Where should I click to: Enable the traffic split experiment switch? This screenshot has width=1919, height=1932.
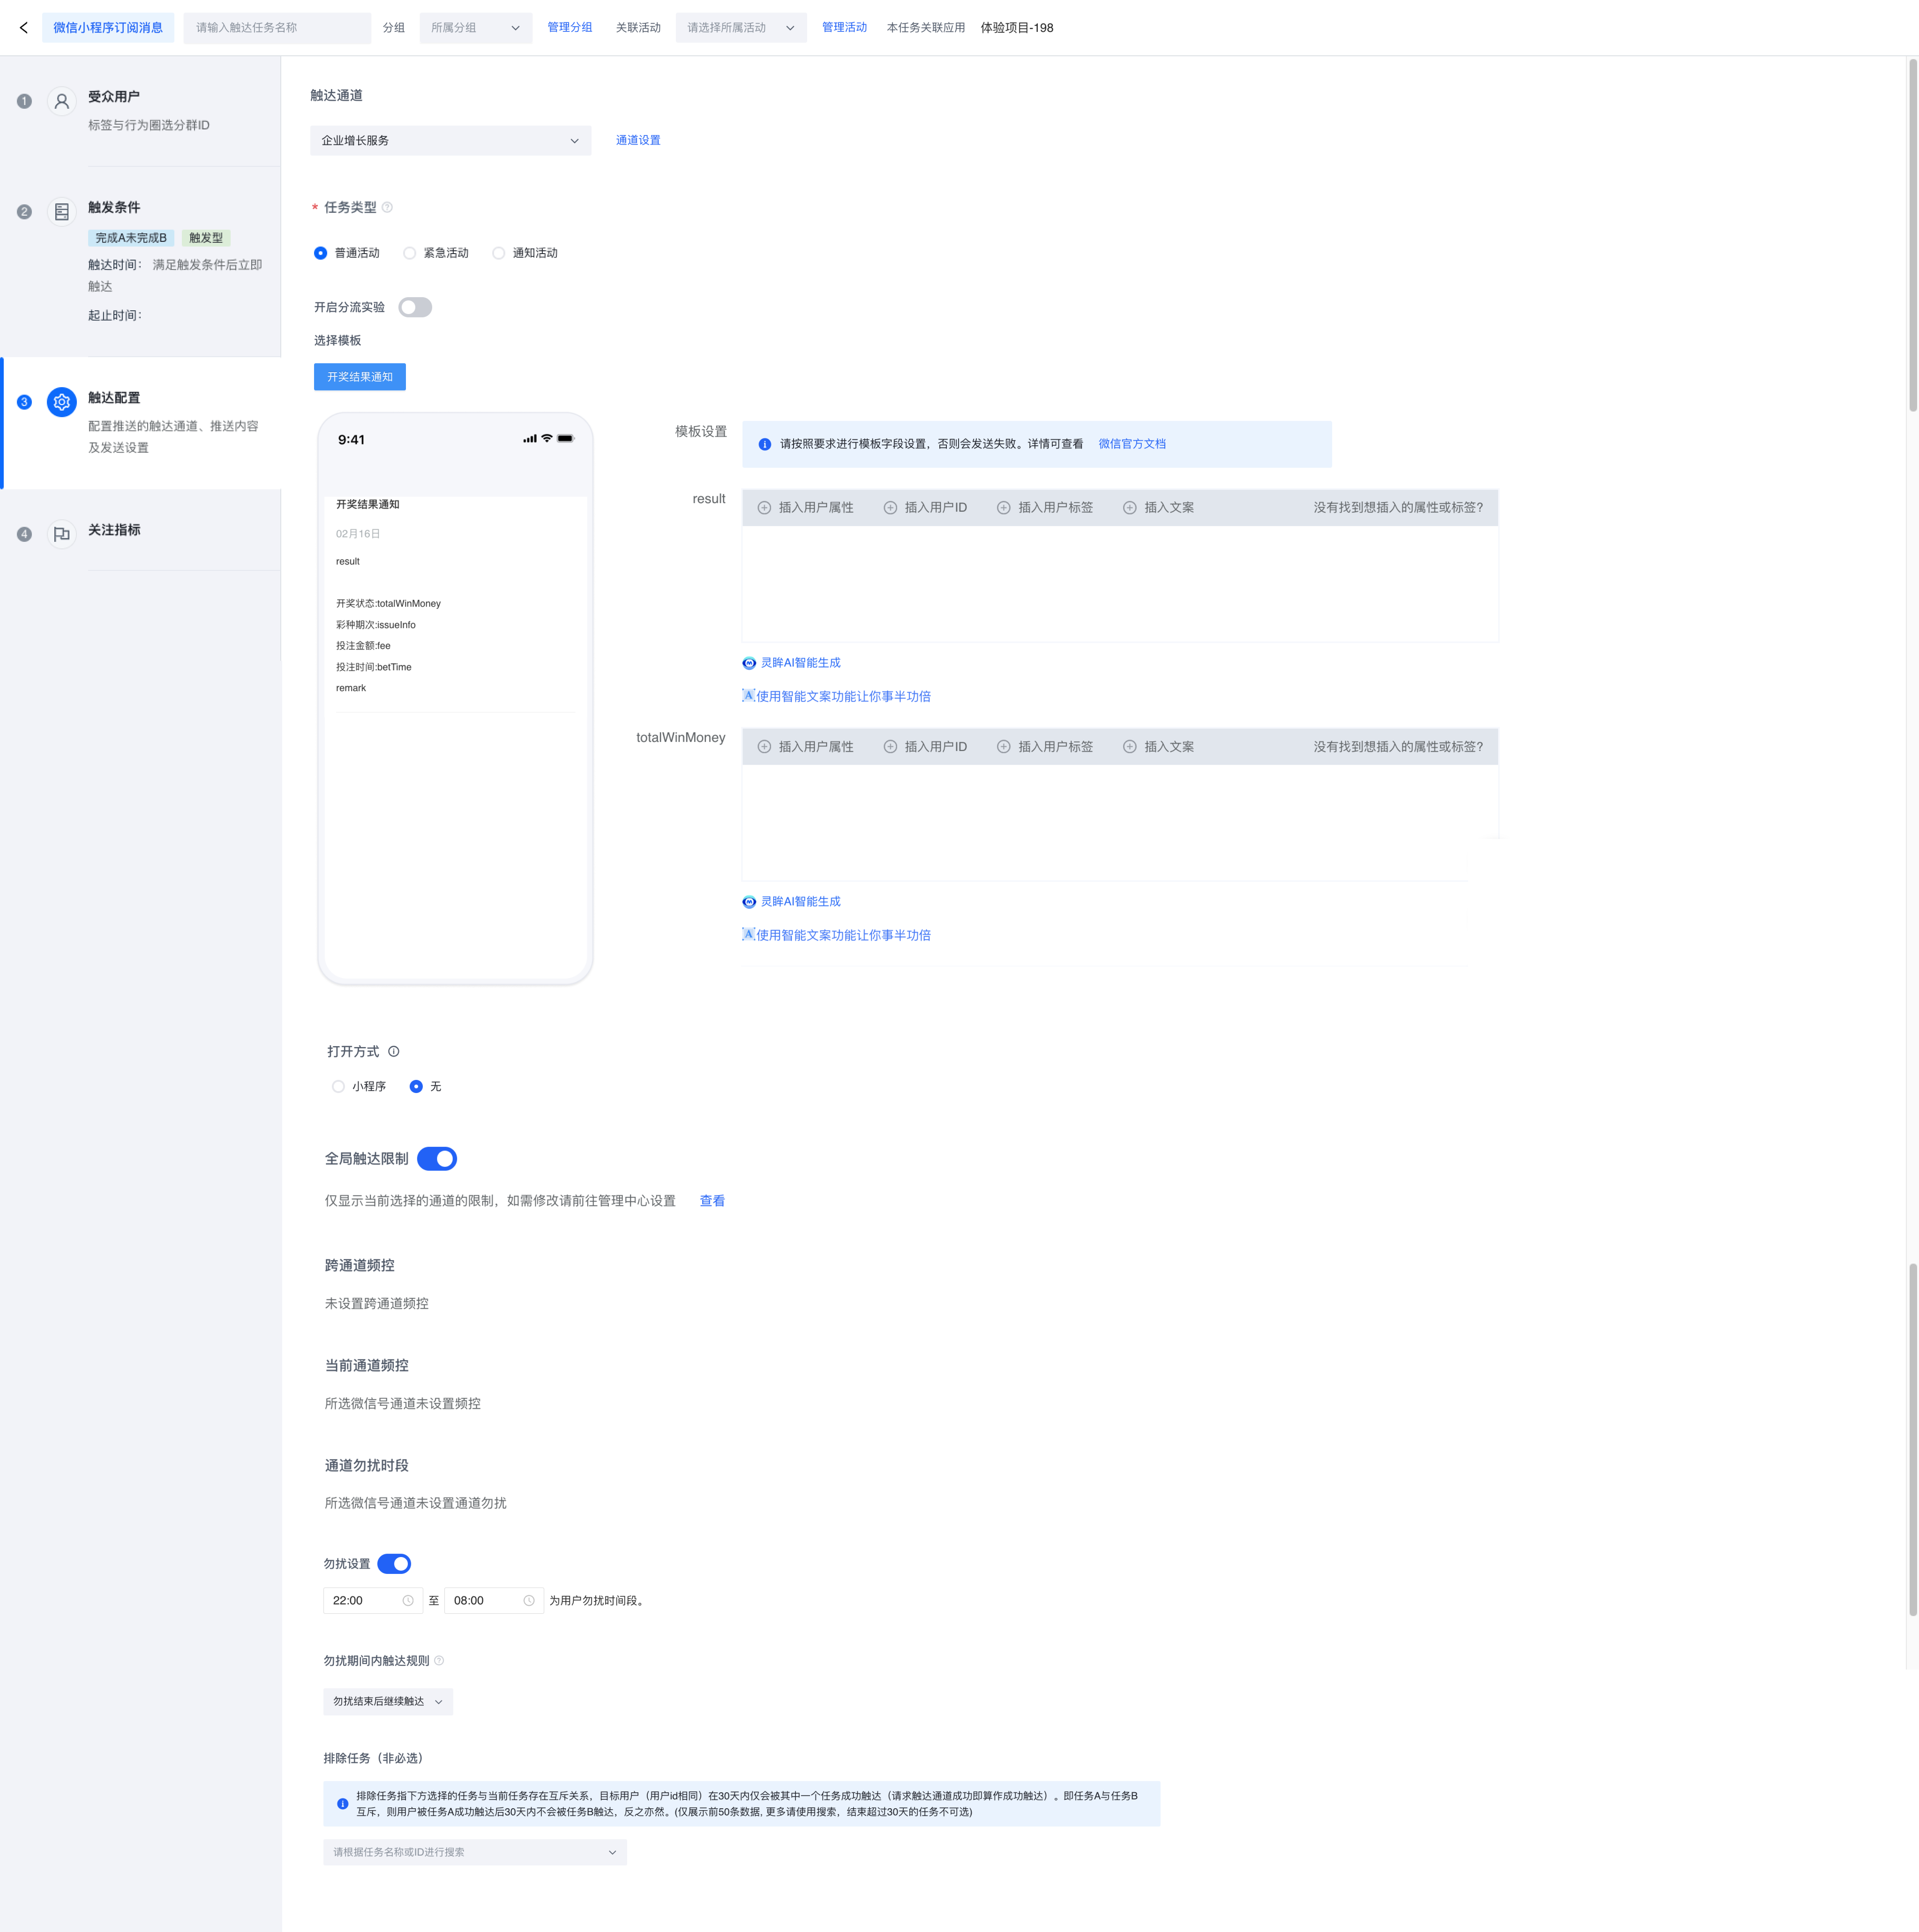point(415,307)
